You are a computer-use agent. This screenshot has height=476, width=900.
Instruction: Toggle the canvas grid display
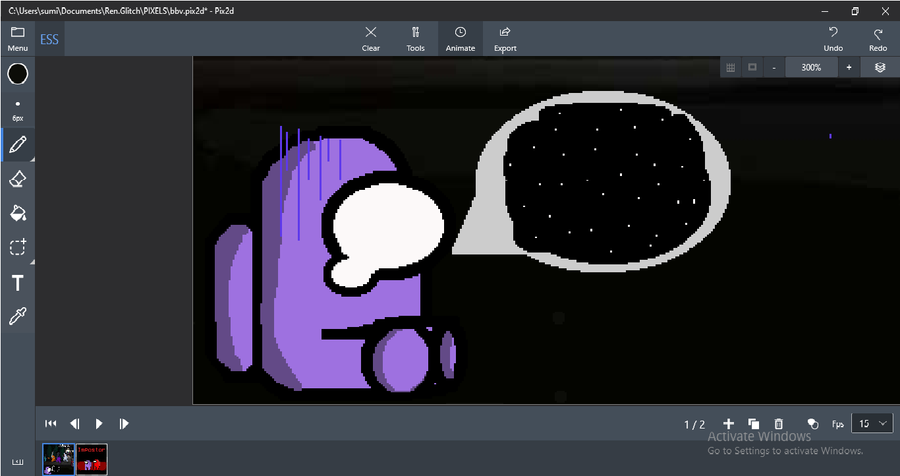[731, 68]
